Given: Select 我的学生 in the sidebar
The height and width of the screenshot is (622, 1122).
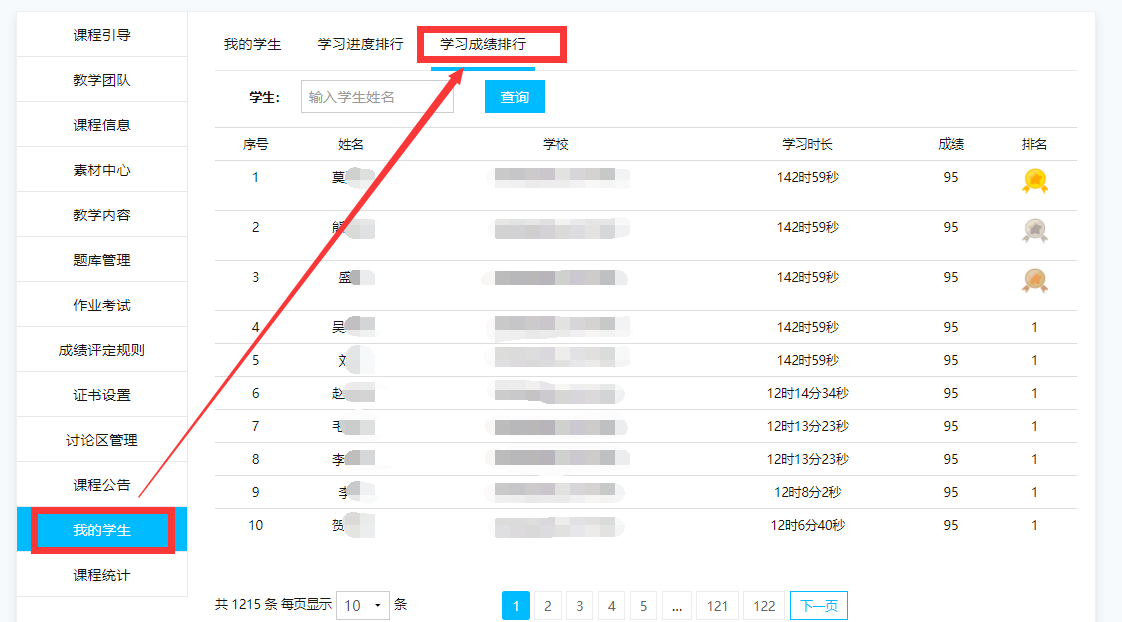Looking at the screenshot, I should point(102,530).
